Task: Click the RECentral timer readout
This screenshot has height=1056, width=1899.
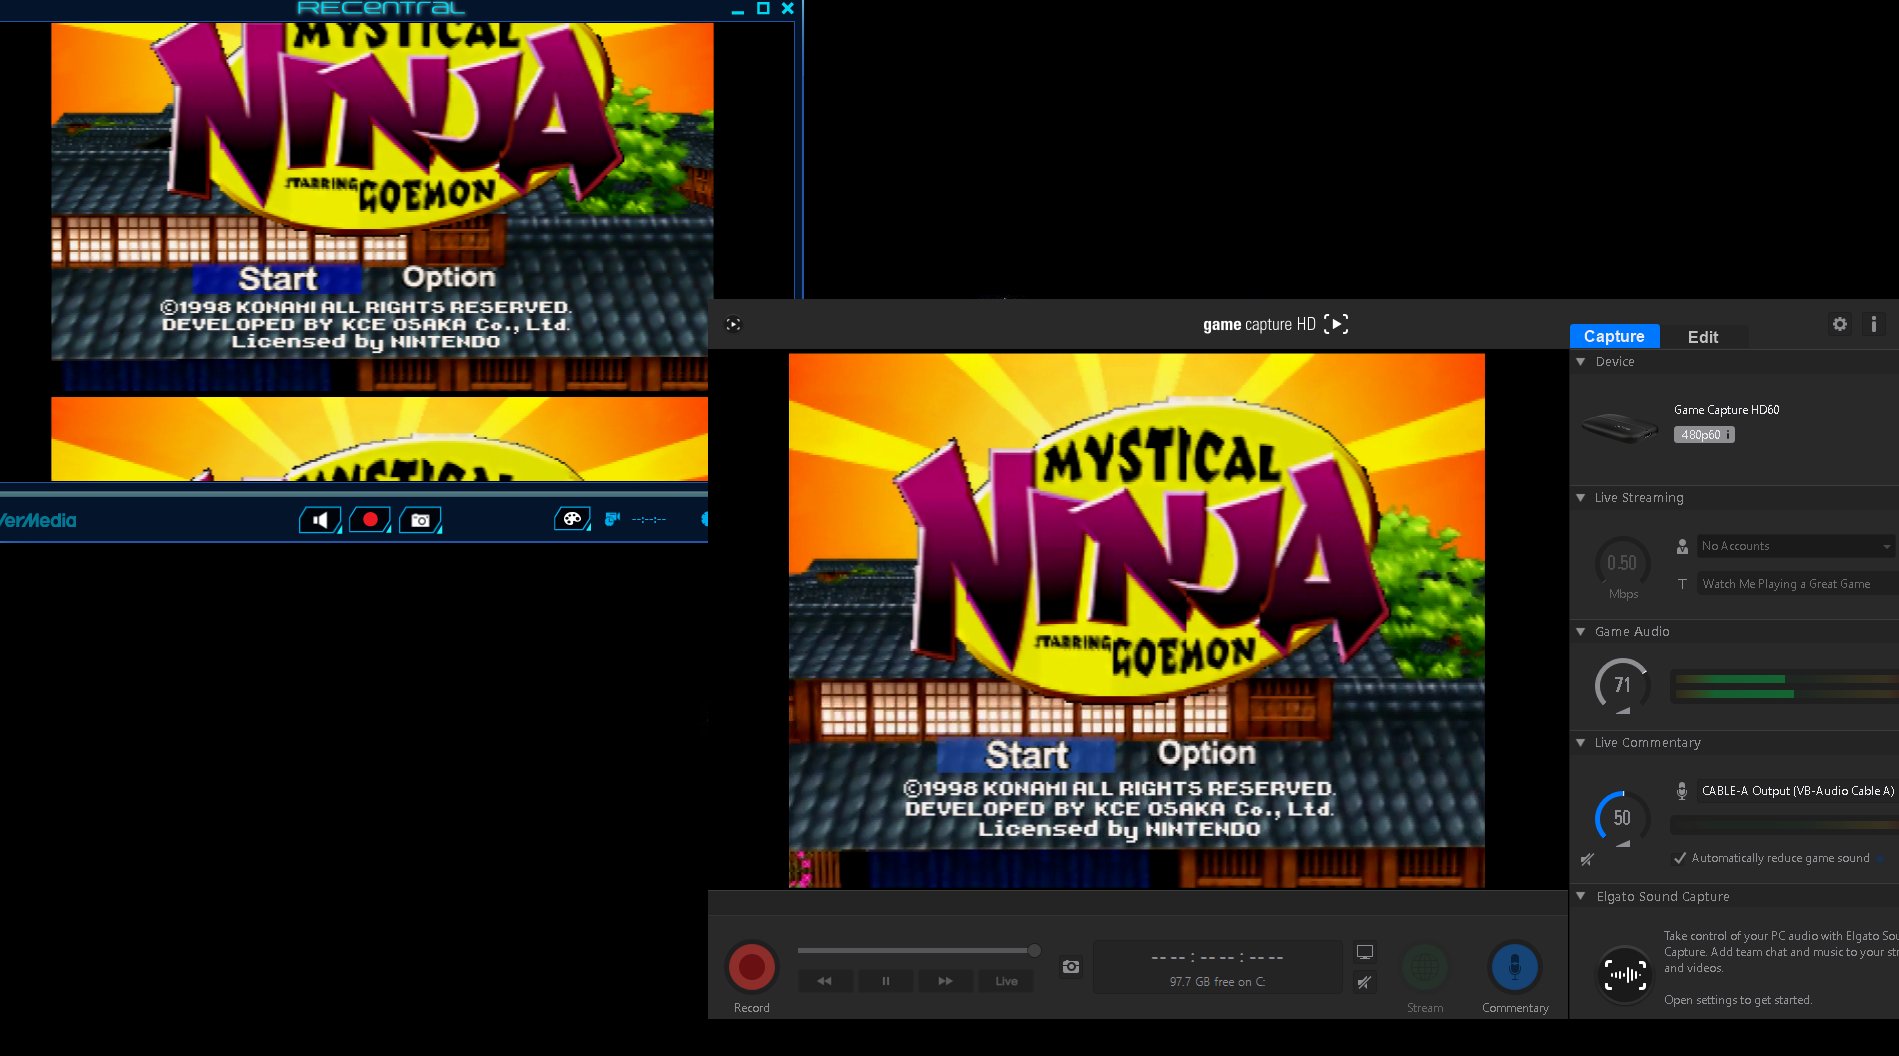Action: 648,519
